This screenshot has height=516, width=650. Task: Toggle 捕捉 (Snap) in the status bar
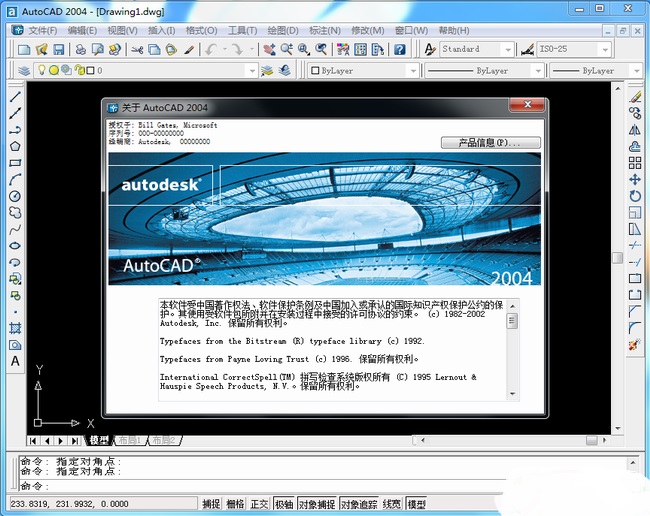pyautogui.click(x=211, y=504)
